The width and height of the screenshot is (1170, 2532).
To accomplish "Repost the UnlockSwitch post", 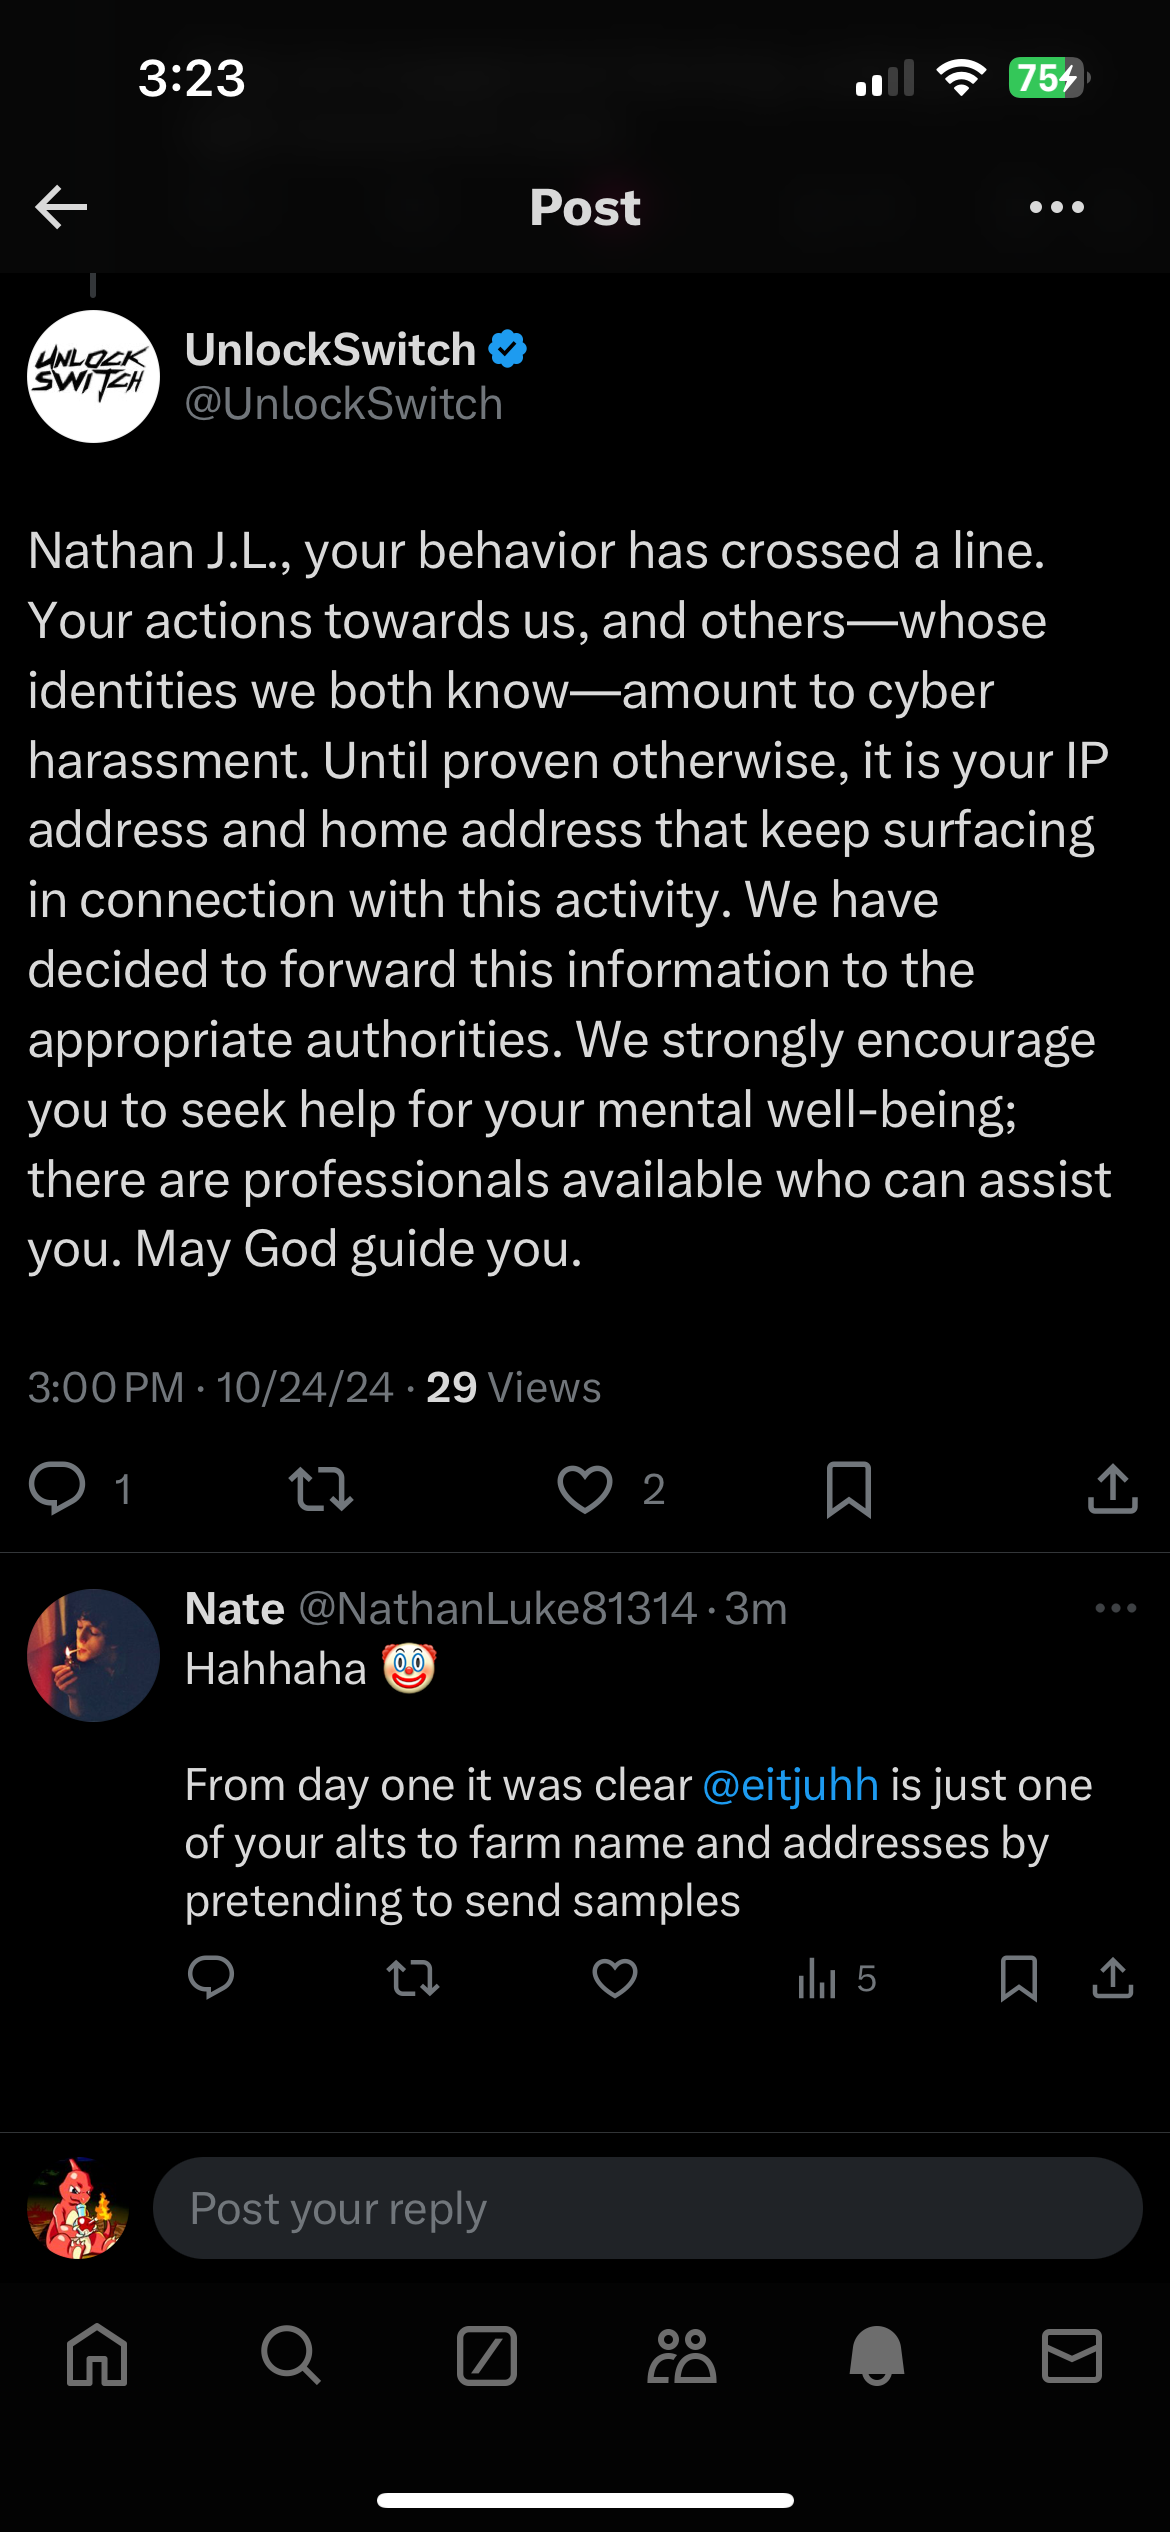I will click(321, 1489).
